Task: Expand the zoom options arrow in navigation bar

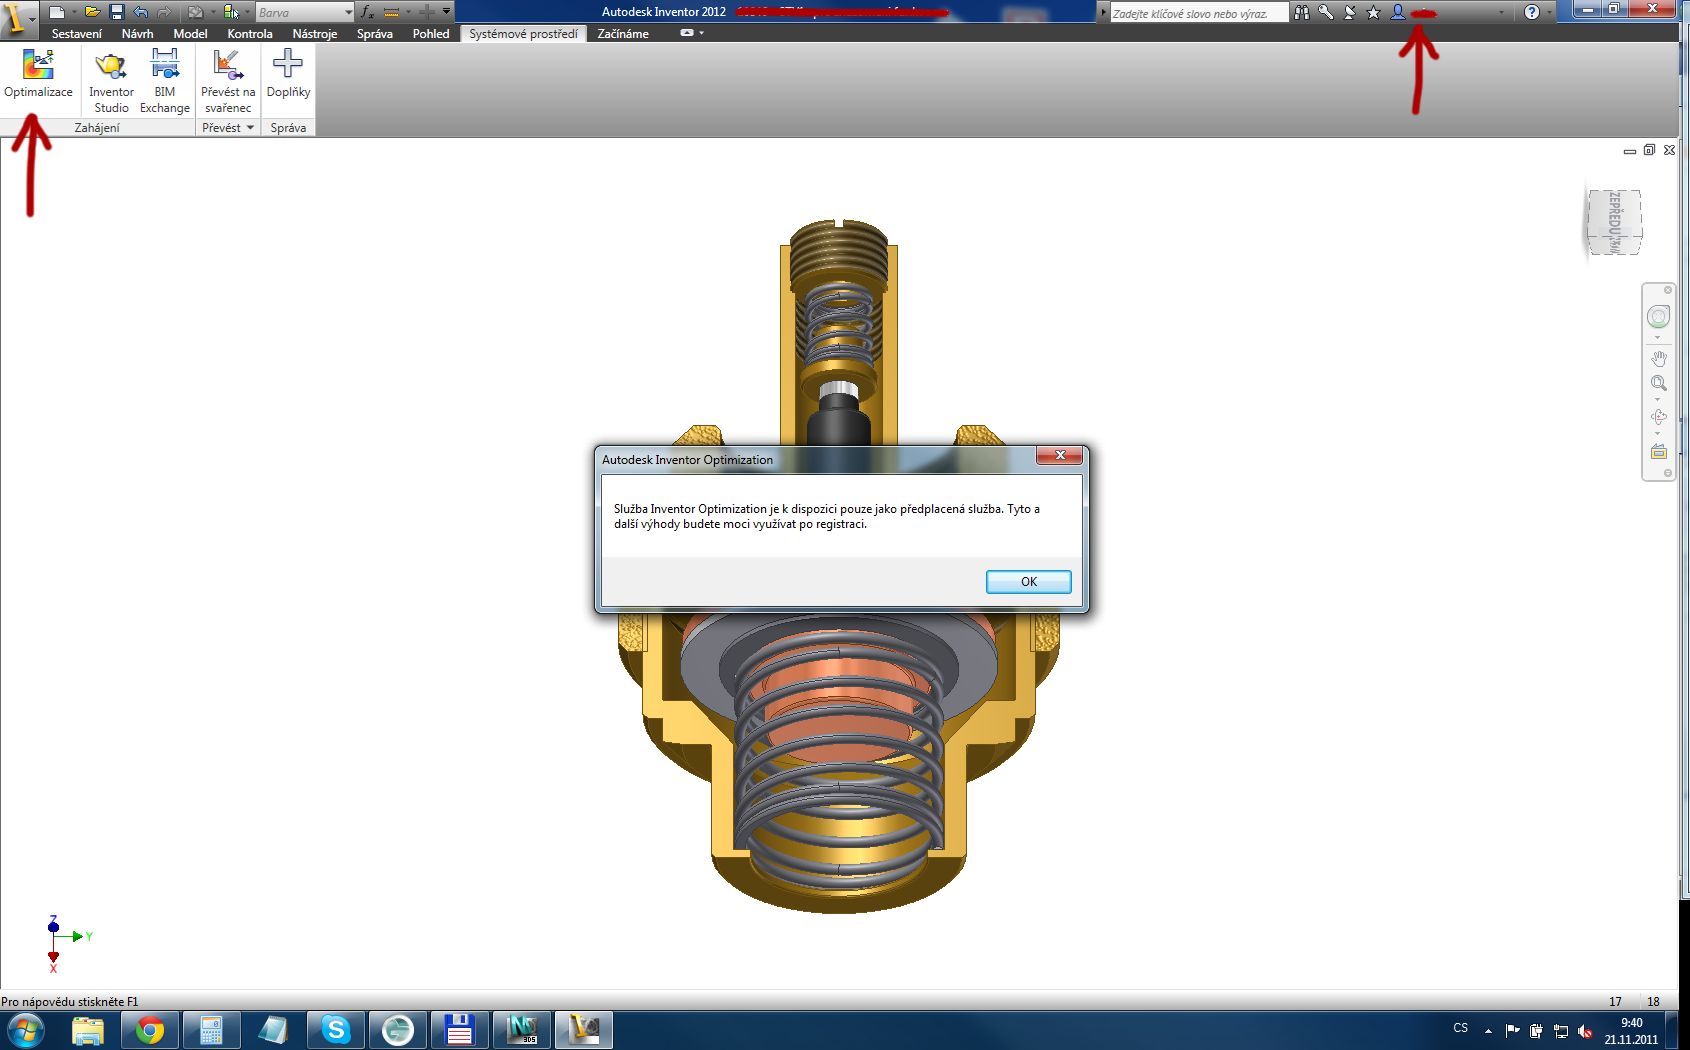Action: coord(1658,399)
